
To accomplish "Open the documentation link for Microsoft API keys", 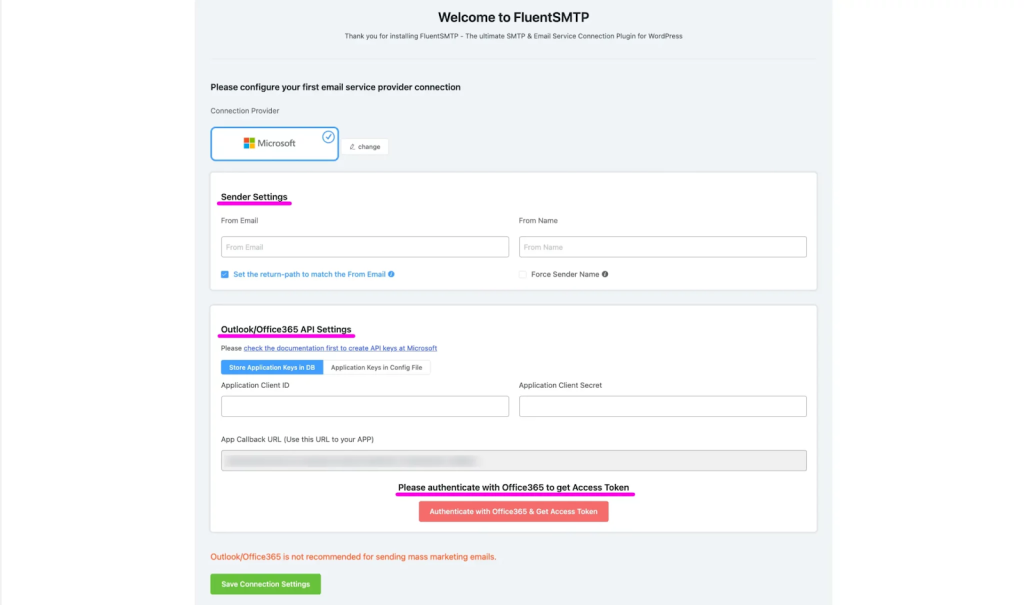I will tap(340, 348).
